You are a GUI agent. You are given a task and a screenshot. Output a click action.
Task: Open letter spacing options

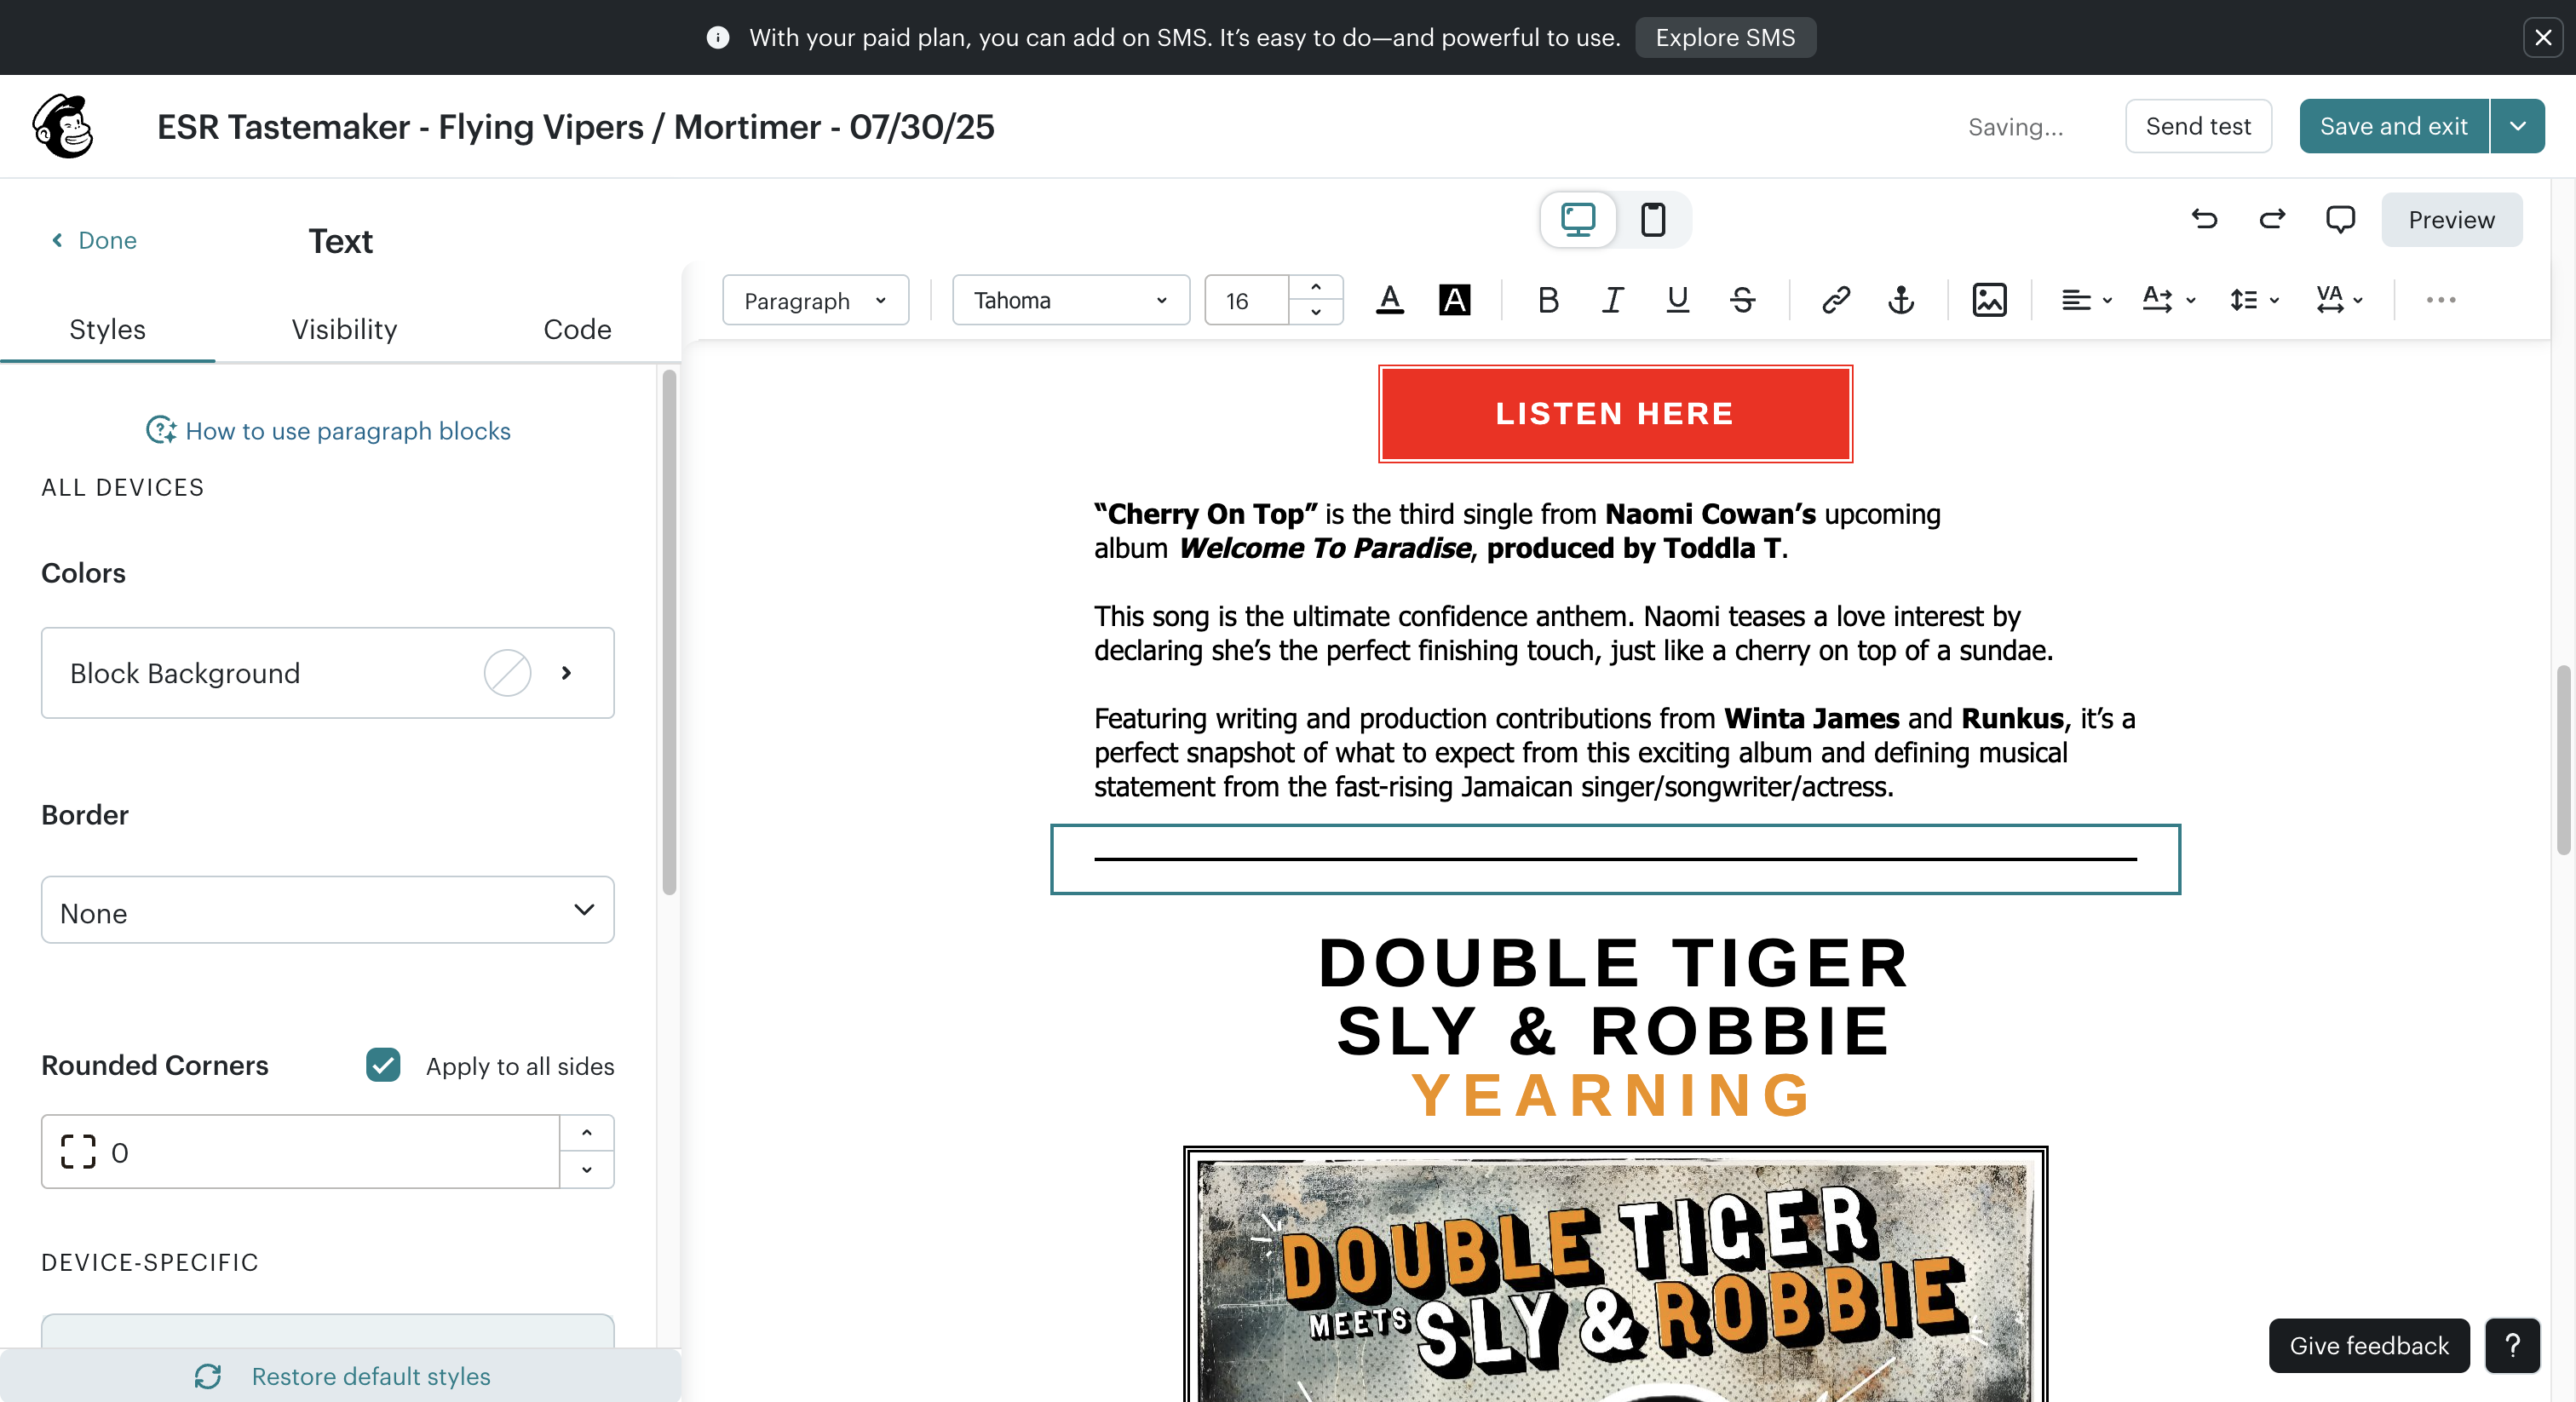click(2338, 300)
